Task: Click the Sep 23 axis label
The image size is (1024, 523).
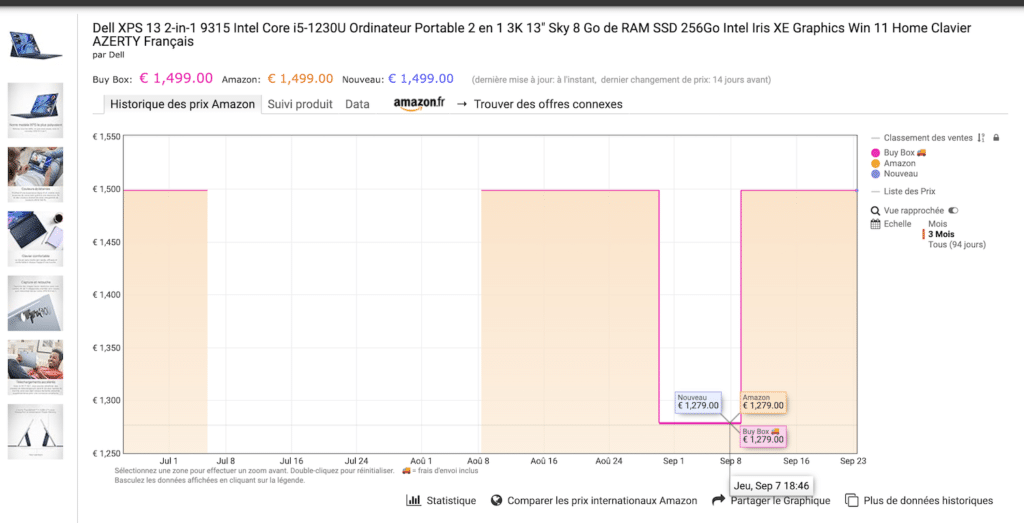Action: [x=853, y=461]
